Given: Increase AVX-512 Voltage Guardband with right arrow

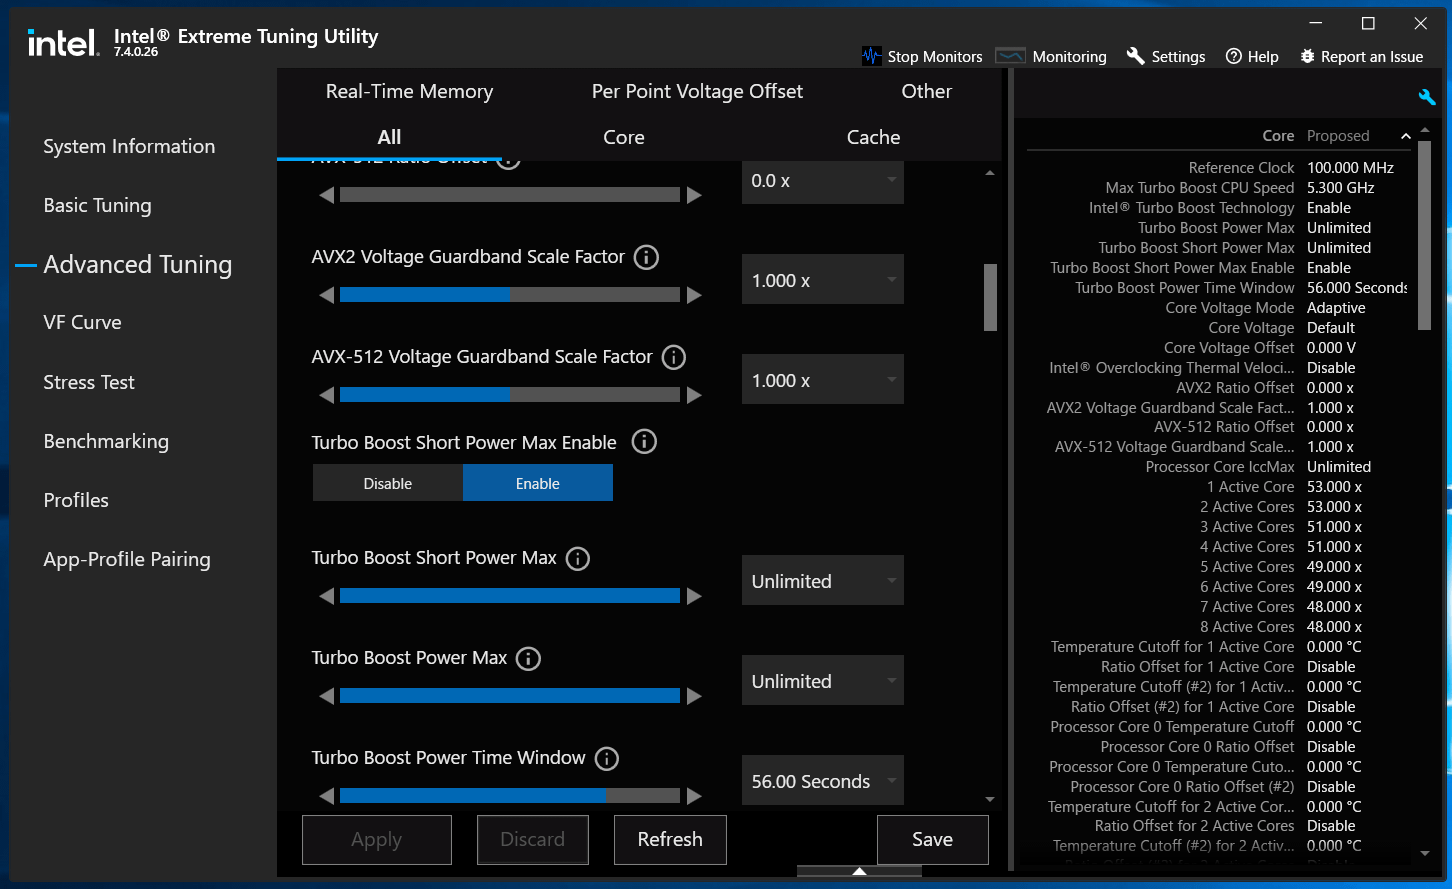Looking at the screenshot, I should [x=694, y=395].
